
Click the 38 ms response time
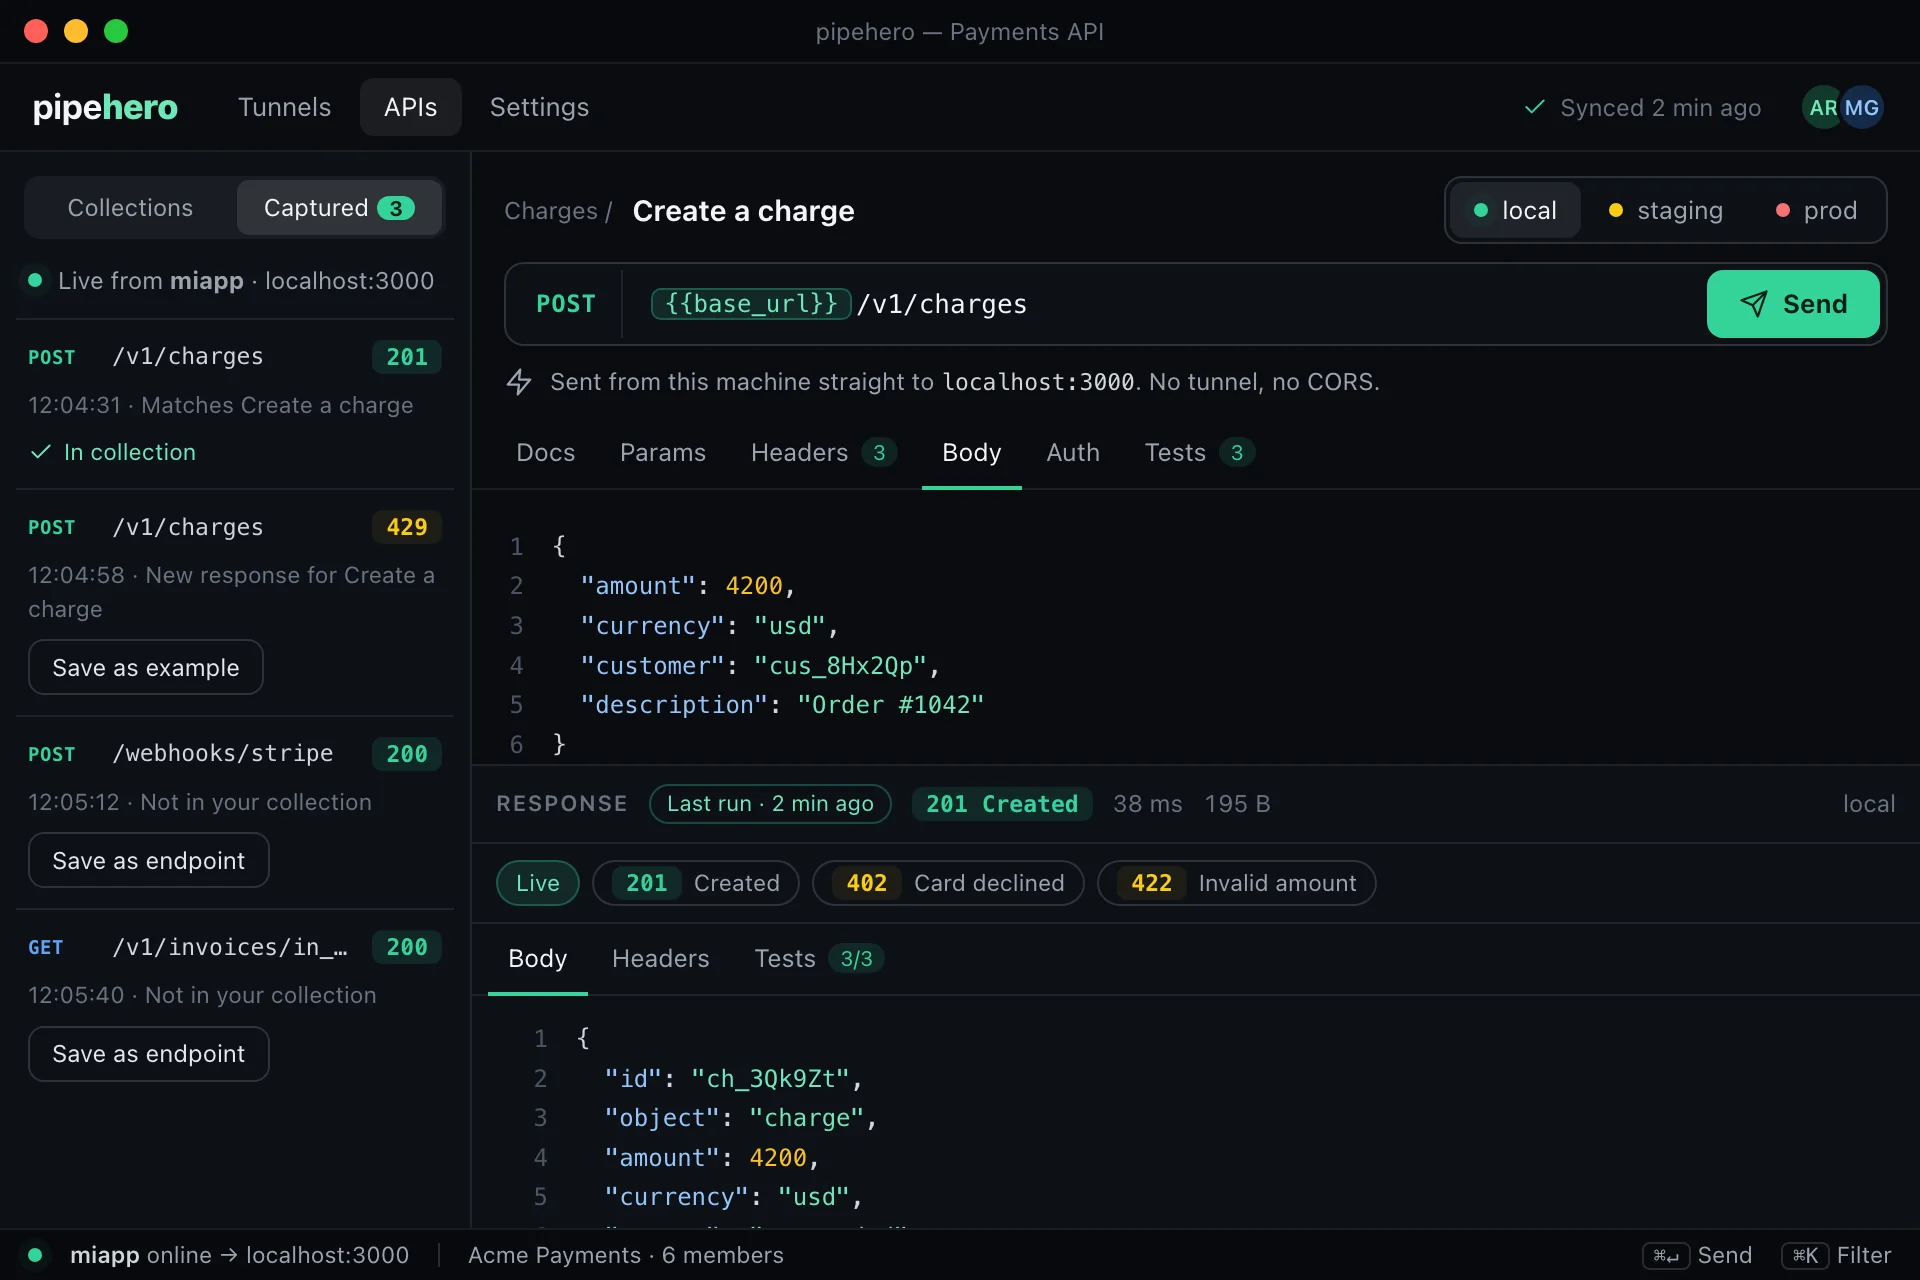tap(1148, 804)
